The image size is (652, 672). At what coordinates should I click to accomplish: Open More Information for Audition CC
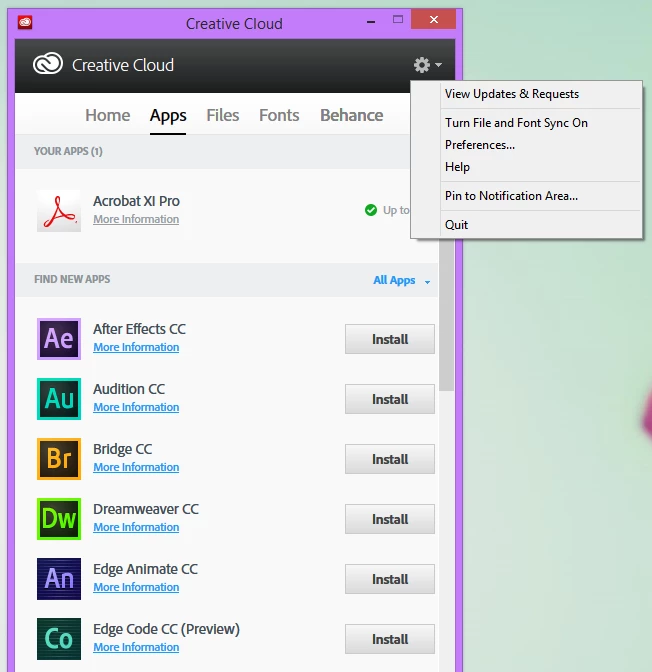click(136, 407)
